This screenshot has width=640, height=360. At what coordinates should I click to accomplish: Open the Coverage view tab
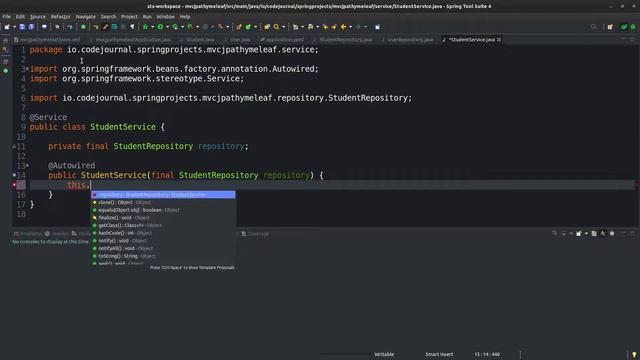(x=256, y=234)
